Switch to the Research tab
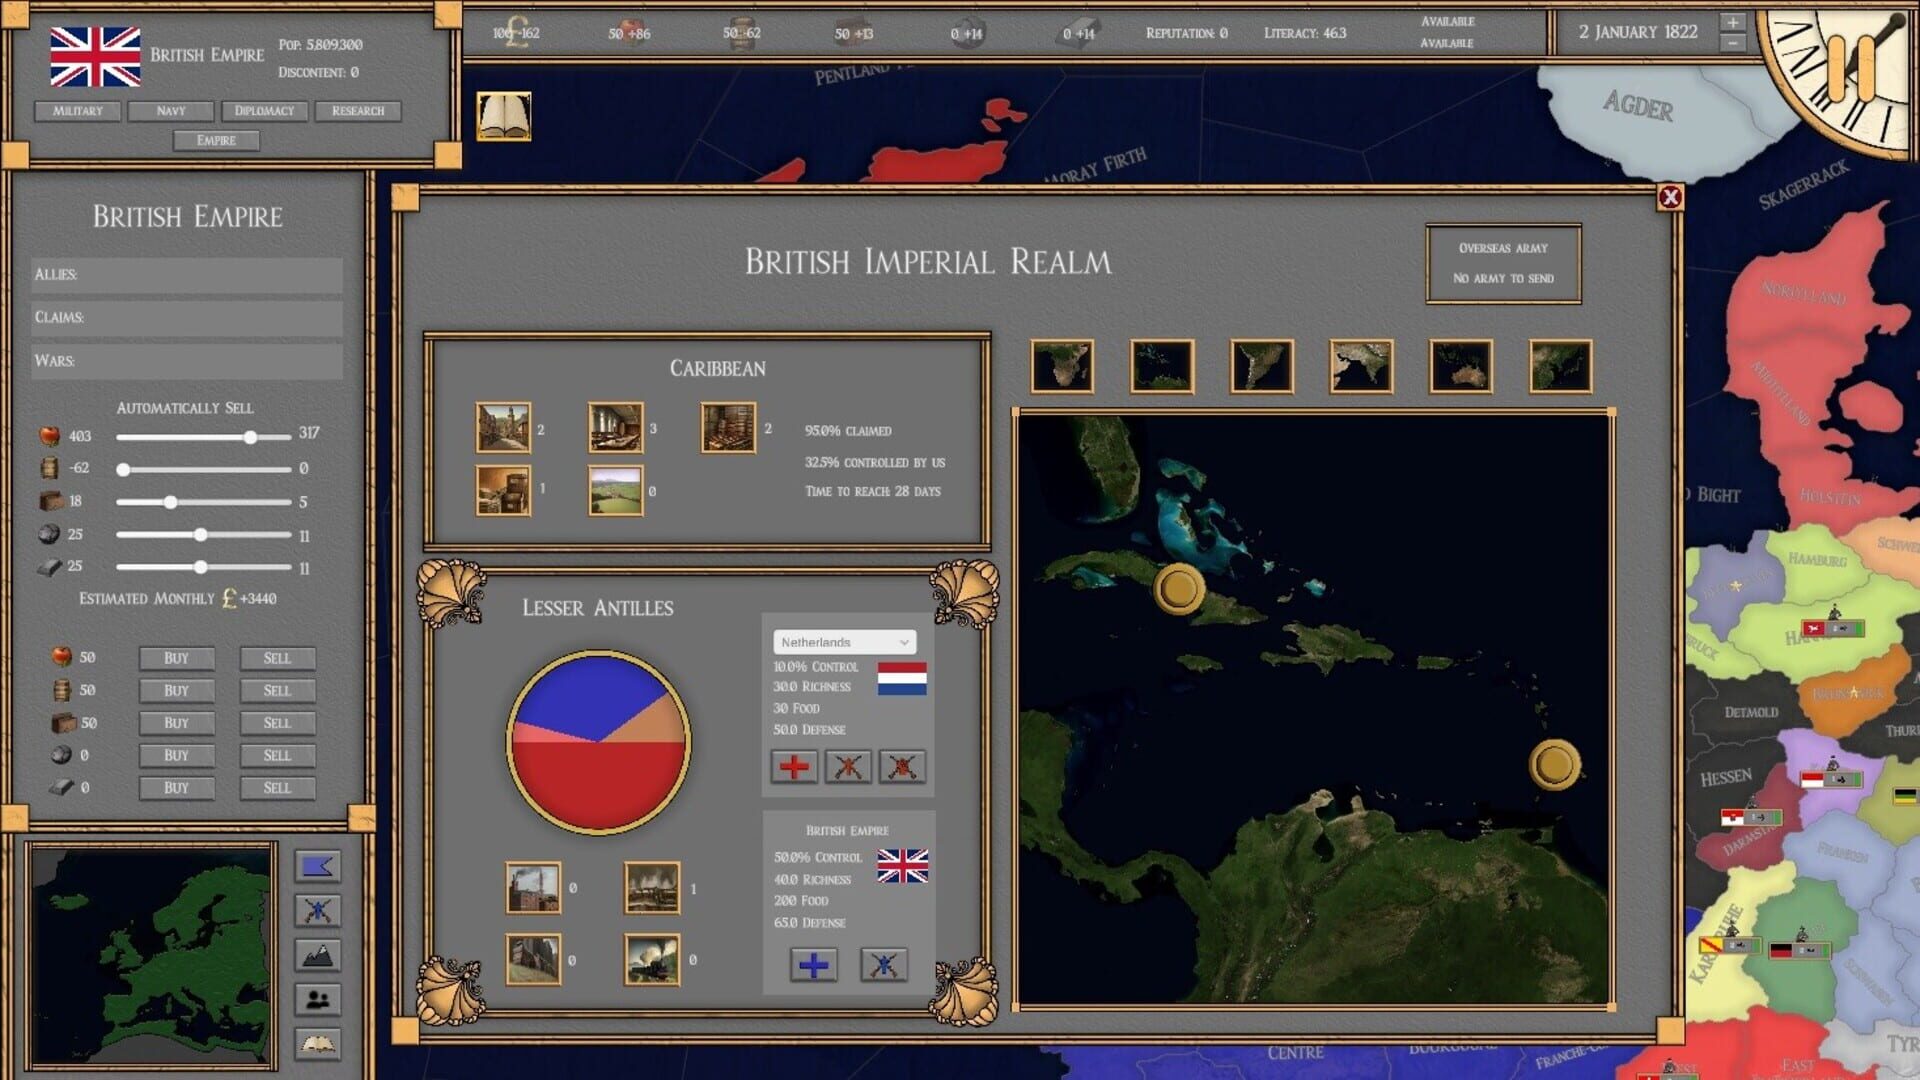 click(359, 111)
